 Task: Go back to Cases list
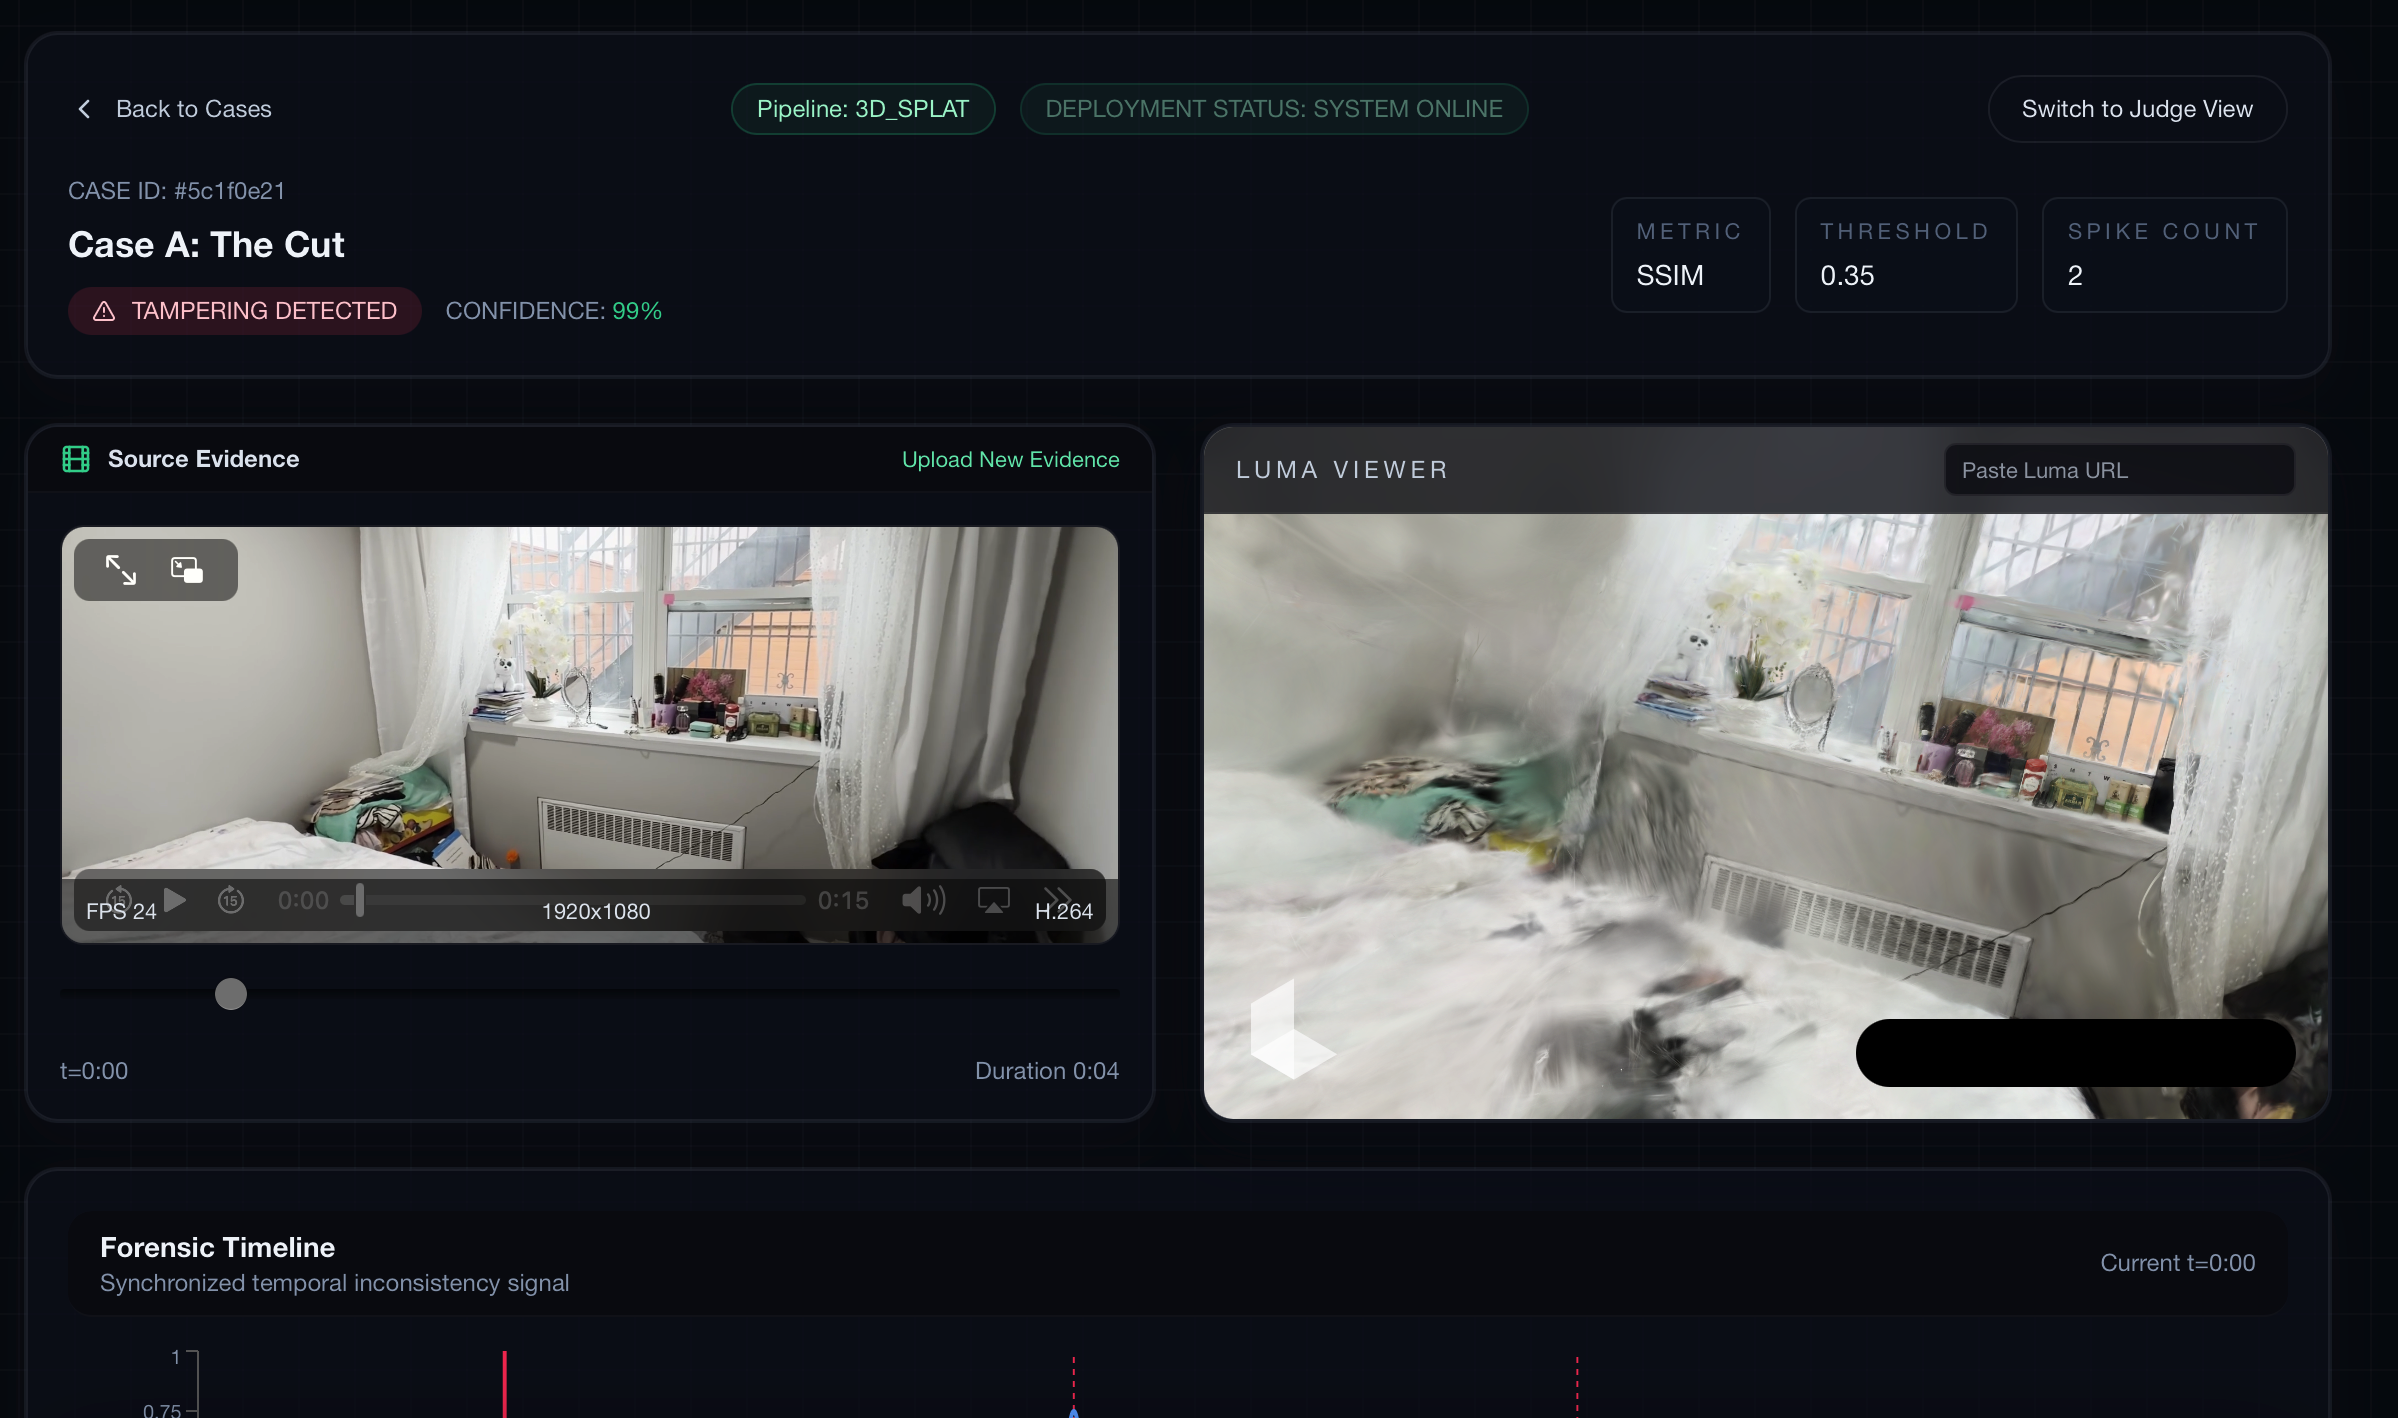point(193,109)
